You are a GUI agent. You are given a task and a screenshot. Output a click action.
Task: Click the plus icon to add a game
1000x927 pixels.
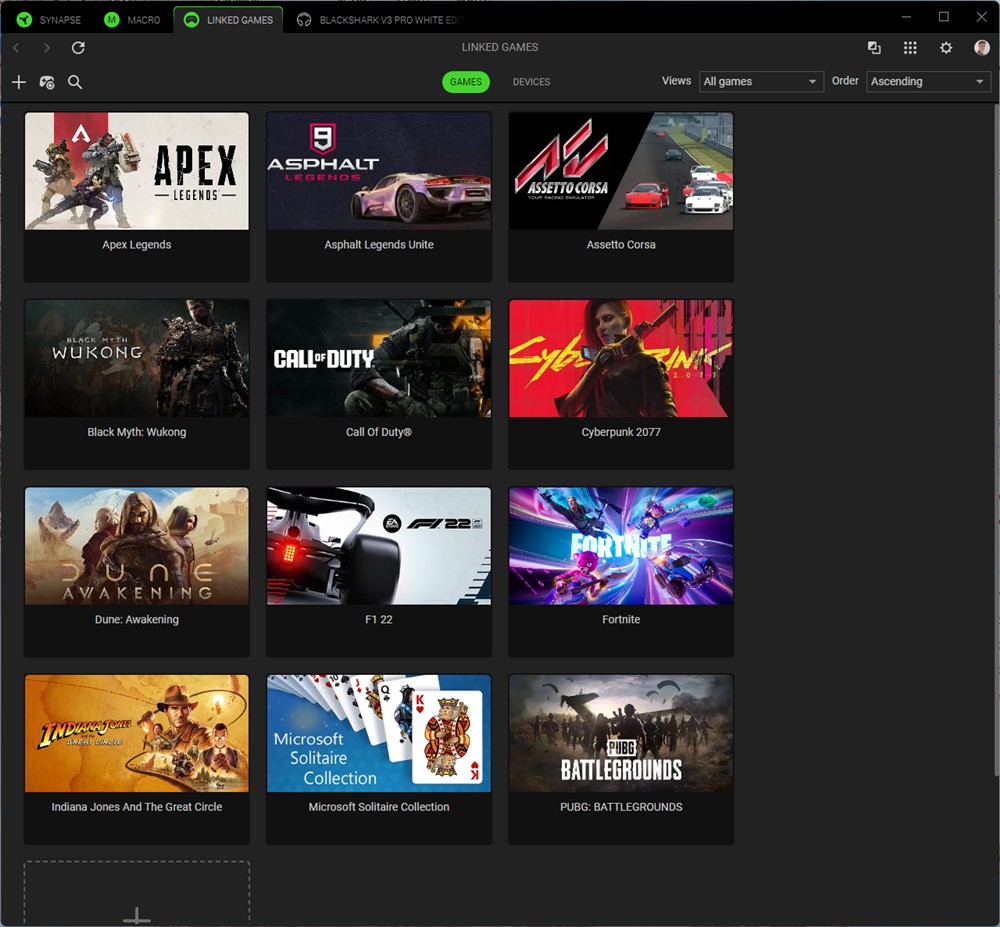tap(18, 82)
